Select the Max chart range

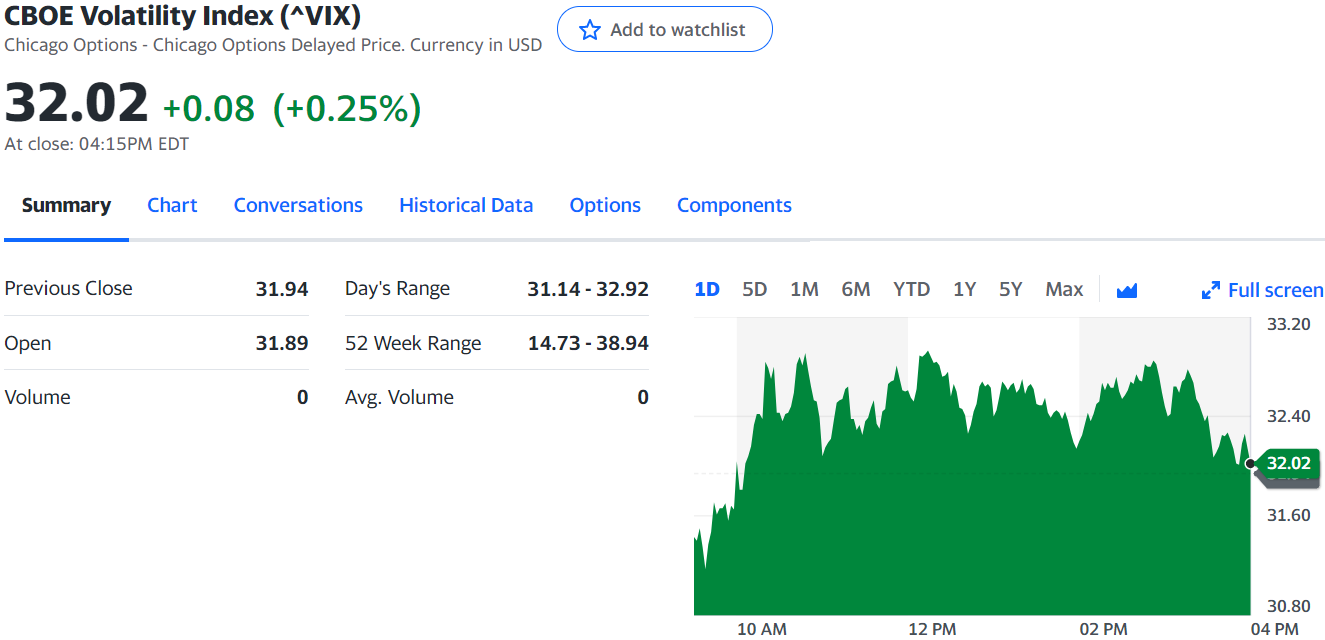[1064, 289]
